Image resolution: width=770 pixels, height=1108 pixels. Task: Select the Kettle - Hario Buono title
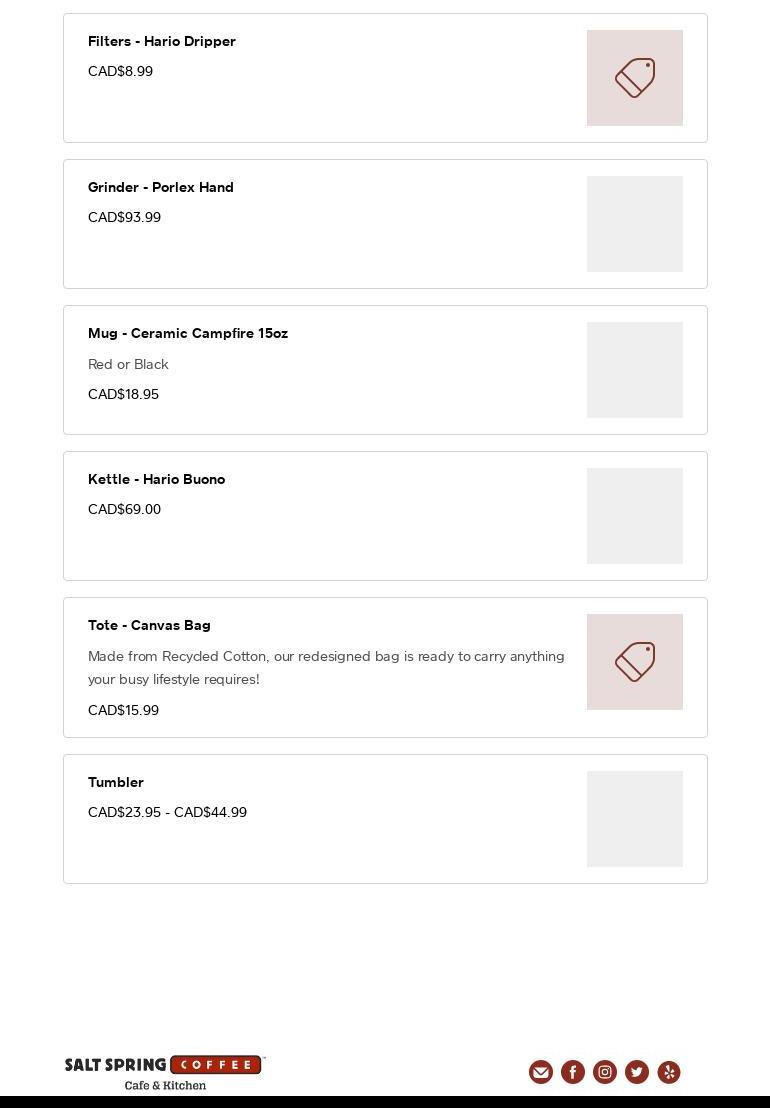tap(157, 479)
